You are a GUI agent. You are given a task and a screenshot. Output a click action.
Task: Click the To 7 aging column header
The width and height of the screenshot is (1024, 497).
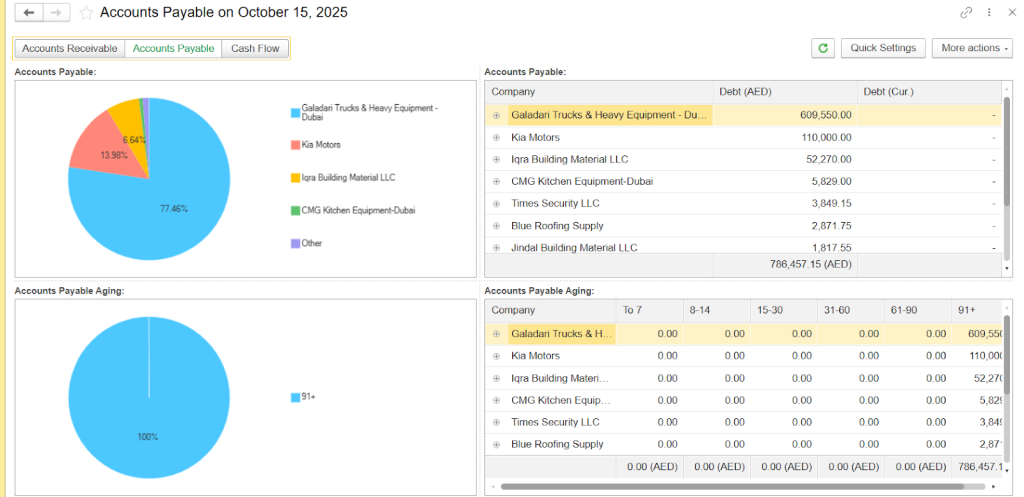(649, 310)
